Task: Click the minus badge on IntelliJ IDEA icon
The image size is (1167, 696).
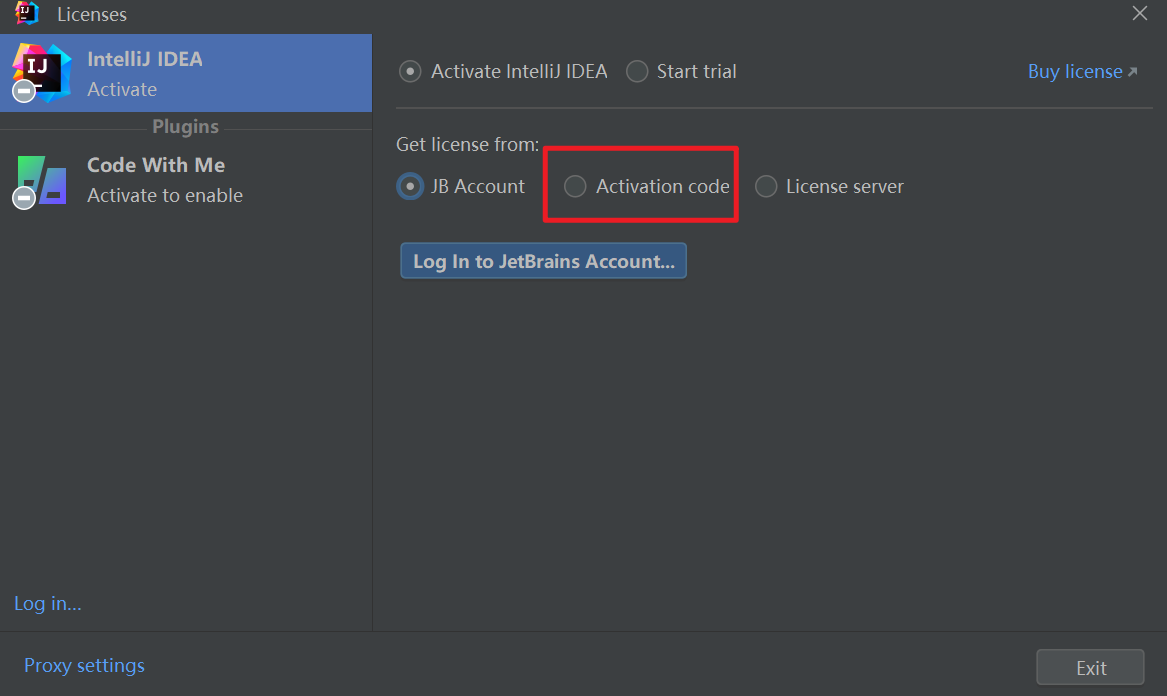Action: [x=24, y=92]
